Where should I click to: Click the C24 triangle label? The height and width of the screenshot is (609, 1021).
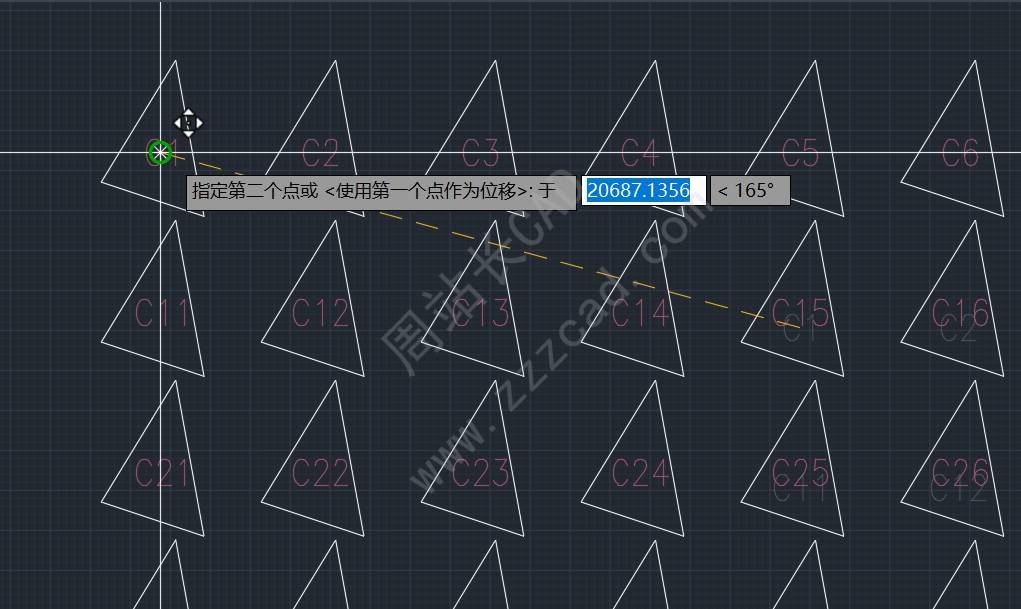pyautogui.click(x=641, y=473)
